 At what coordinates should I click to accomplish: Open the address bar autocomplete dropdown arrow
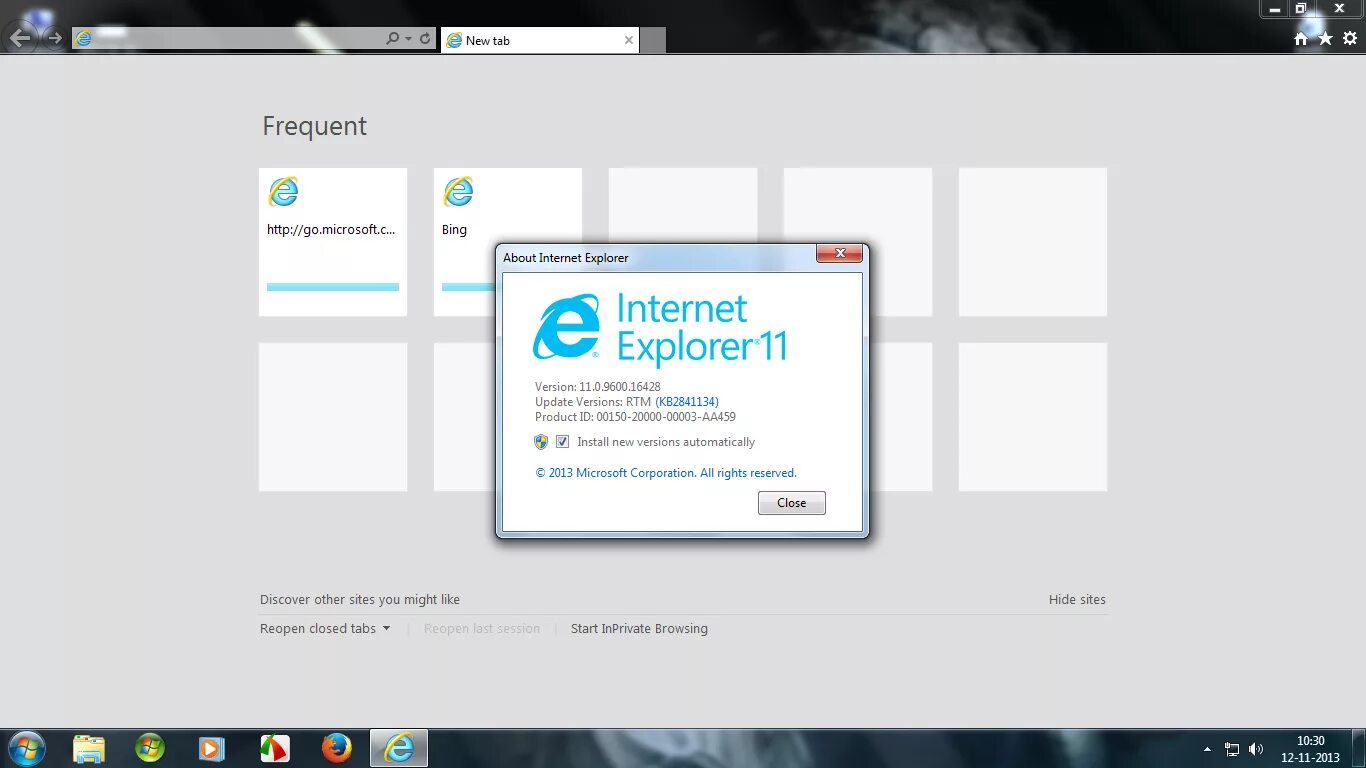pyautogui.click(x=408, y=39)
